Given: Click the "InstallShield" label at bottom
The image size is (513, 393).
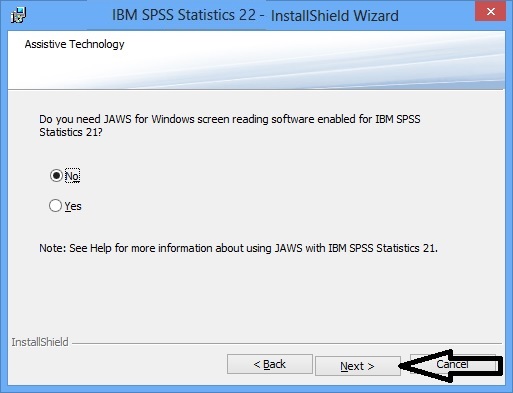Looking at the screenshot, I should [x=40, y=342].
